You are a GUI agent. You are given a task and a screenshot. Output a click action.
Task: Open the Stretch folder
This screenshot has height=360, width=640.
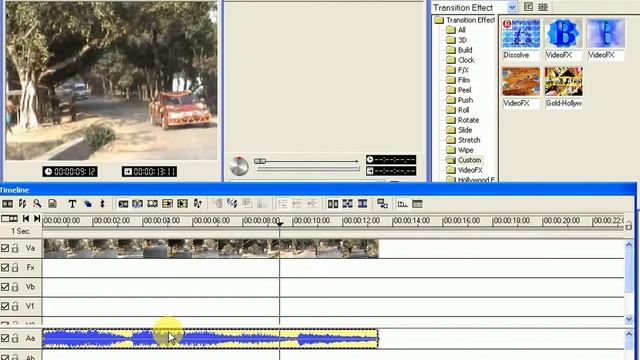pos(463,140)
